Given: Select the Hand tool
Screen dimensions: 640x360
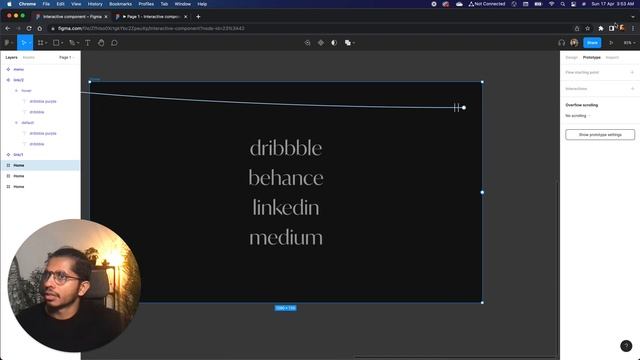Looking at the screenshot, I should (101, 43).
